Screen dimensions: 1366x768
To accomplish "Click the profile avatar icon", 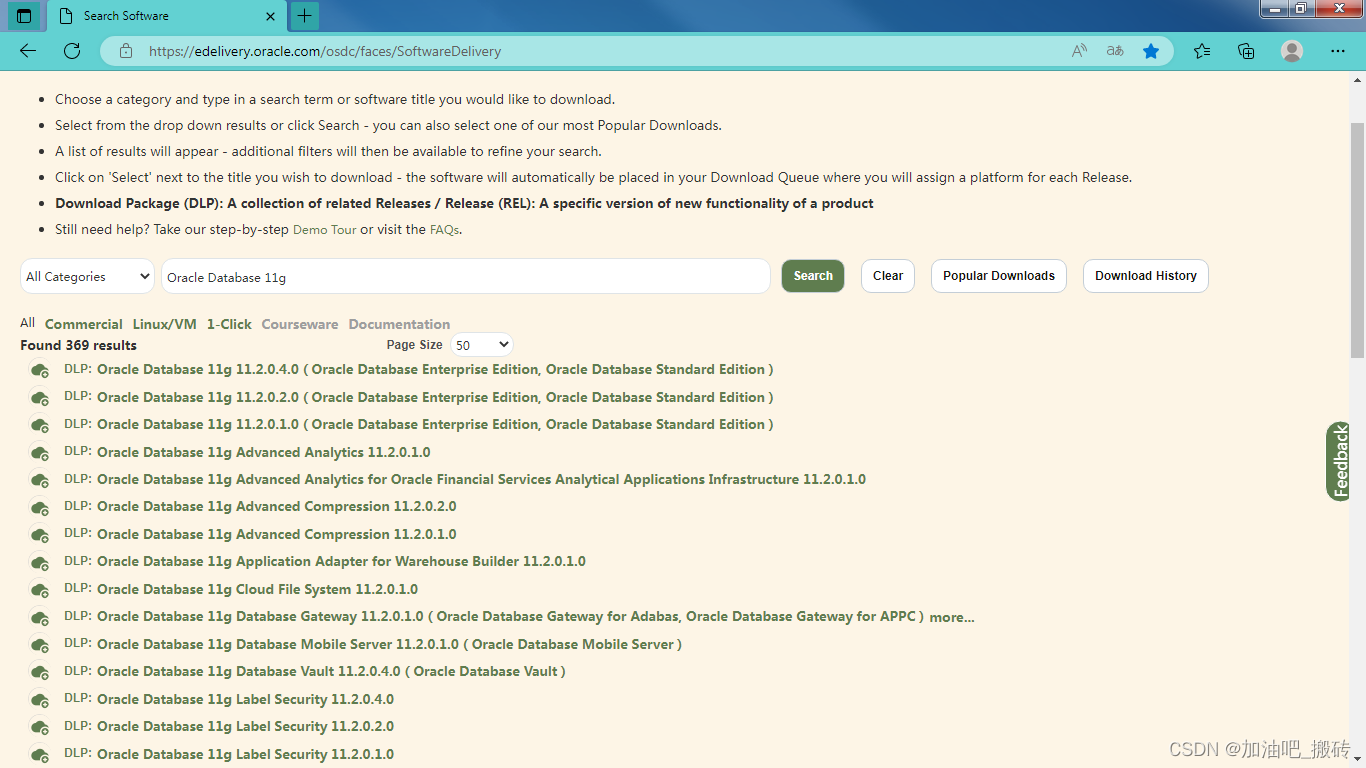I will (1291, 51).
